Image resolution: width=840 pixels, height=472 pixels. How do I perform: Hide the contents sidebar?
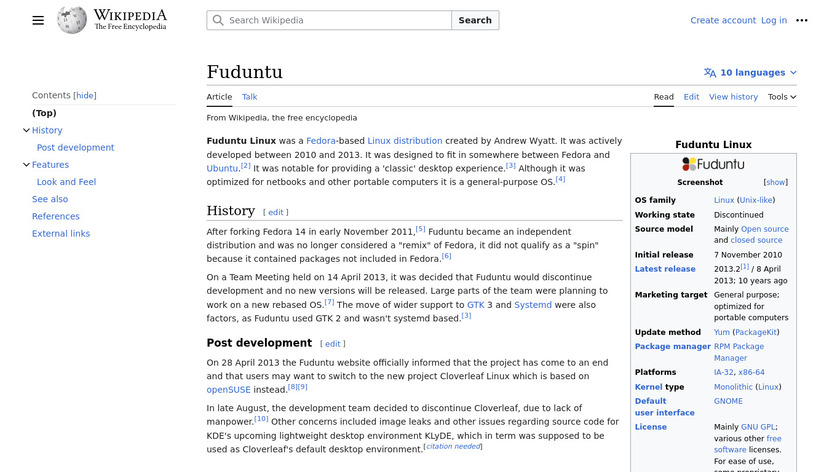(x=85, y=95)
